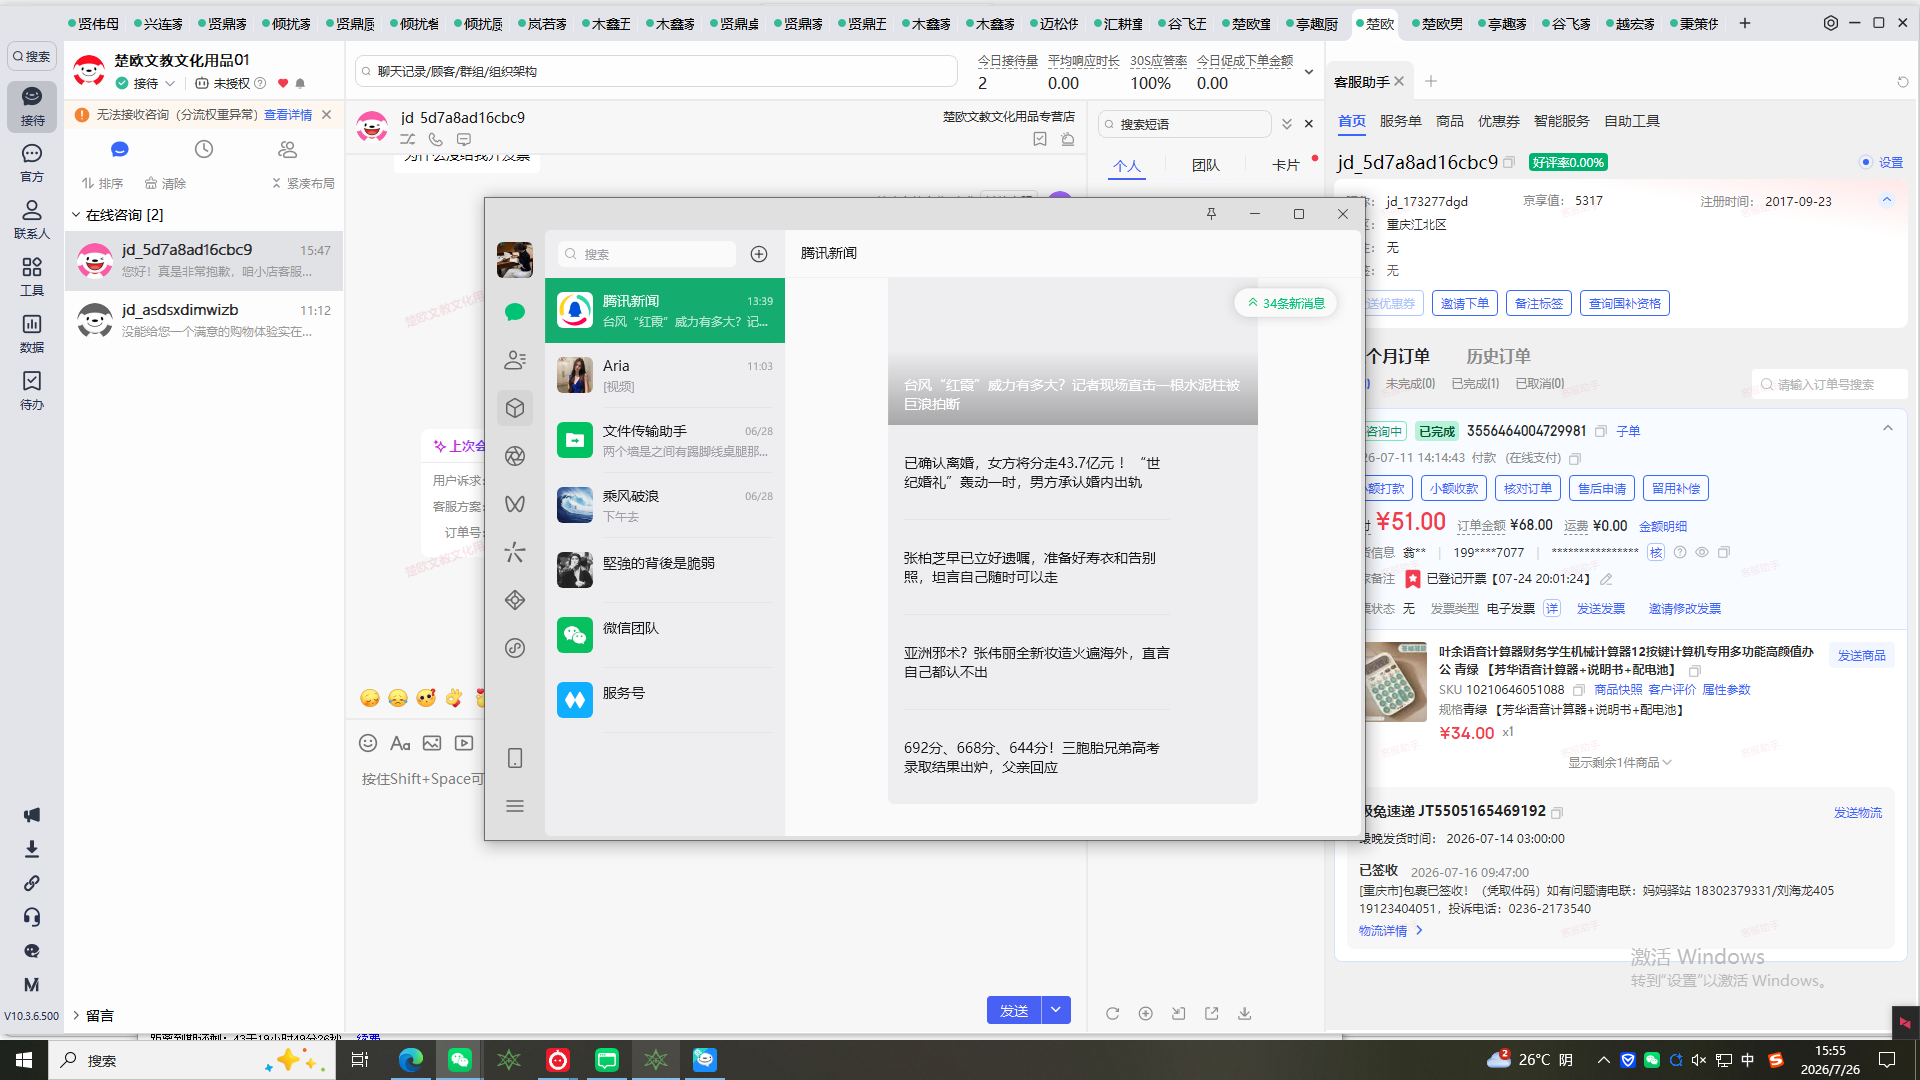Collapse the 在线咨询 [2] group

pyautogui.click(x=76, y=215)
